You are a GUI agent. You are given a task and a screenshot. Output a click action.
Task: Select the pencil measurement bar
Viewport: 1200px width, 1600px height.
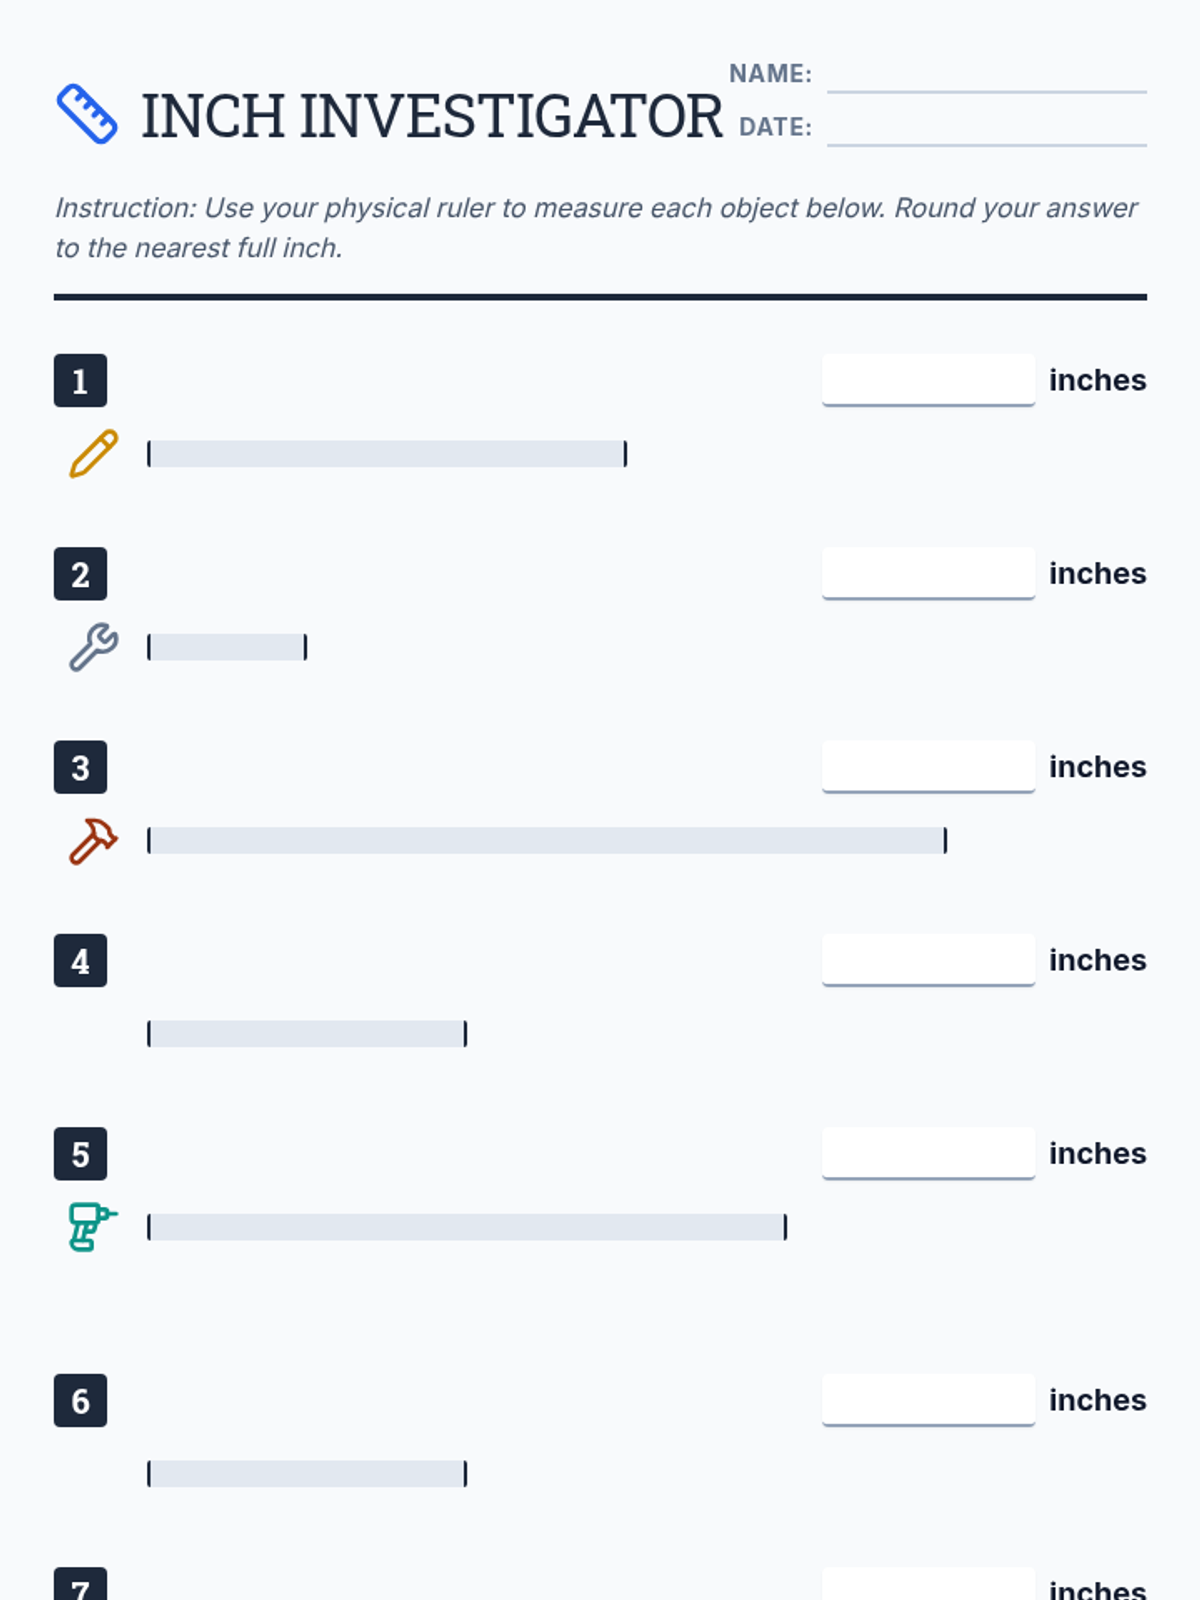coord(387,454)
